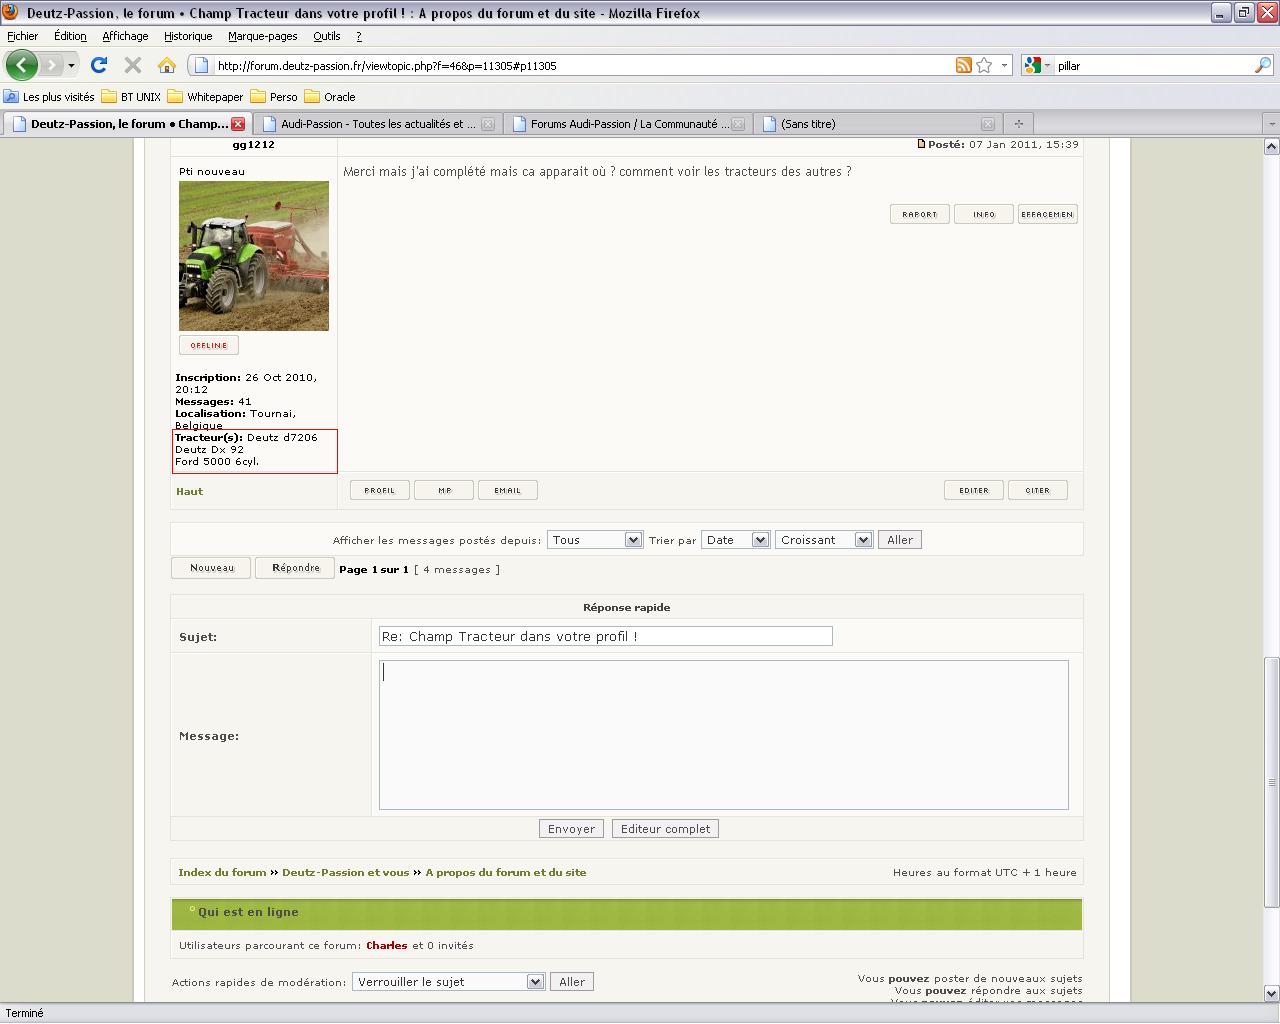Click inside the Message text area
The width and height of the screenshot is (1280, 1024).
click(x=724, y=735)
